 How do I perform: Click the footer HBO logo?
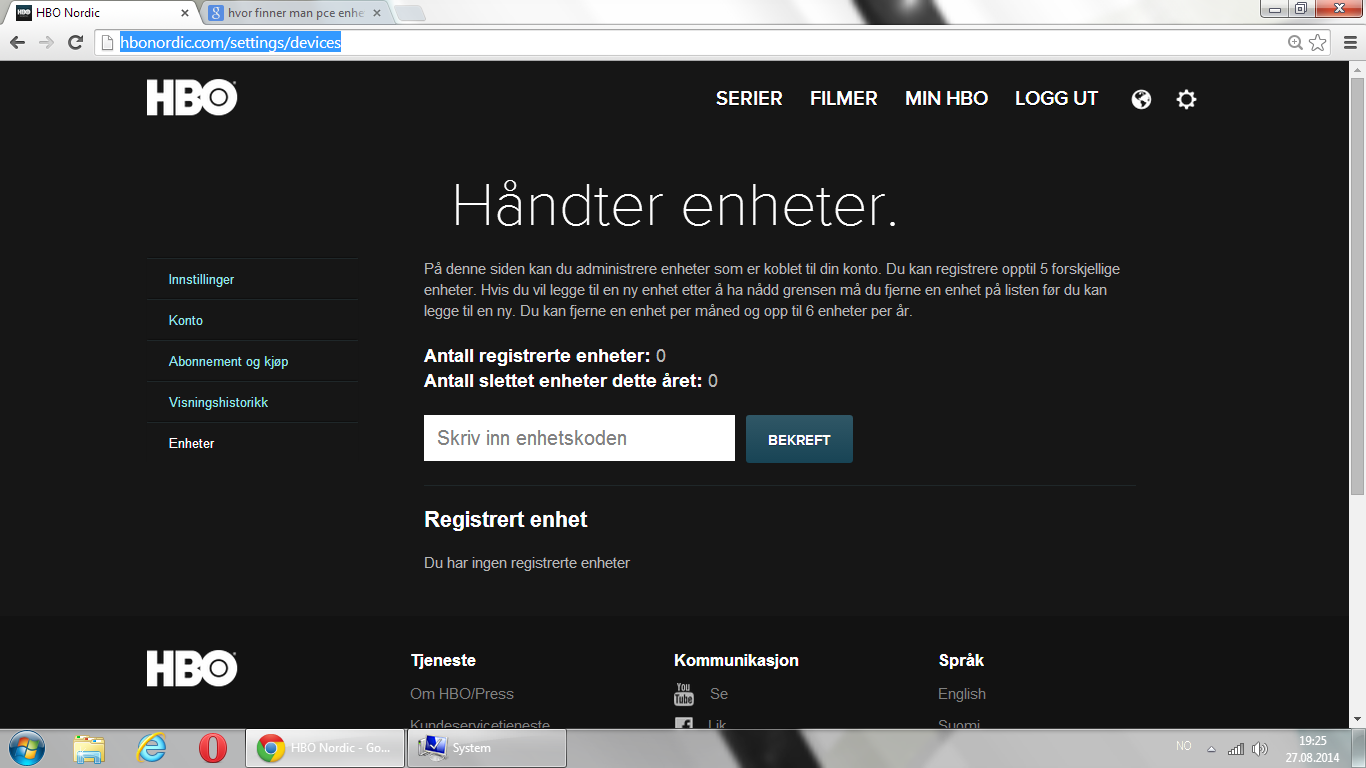point(192,669)
